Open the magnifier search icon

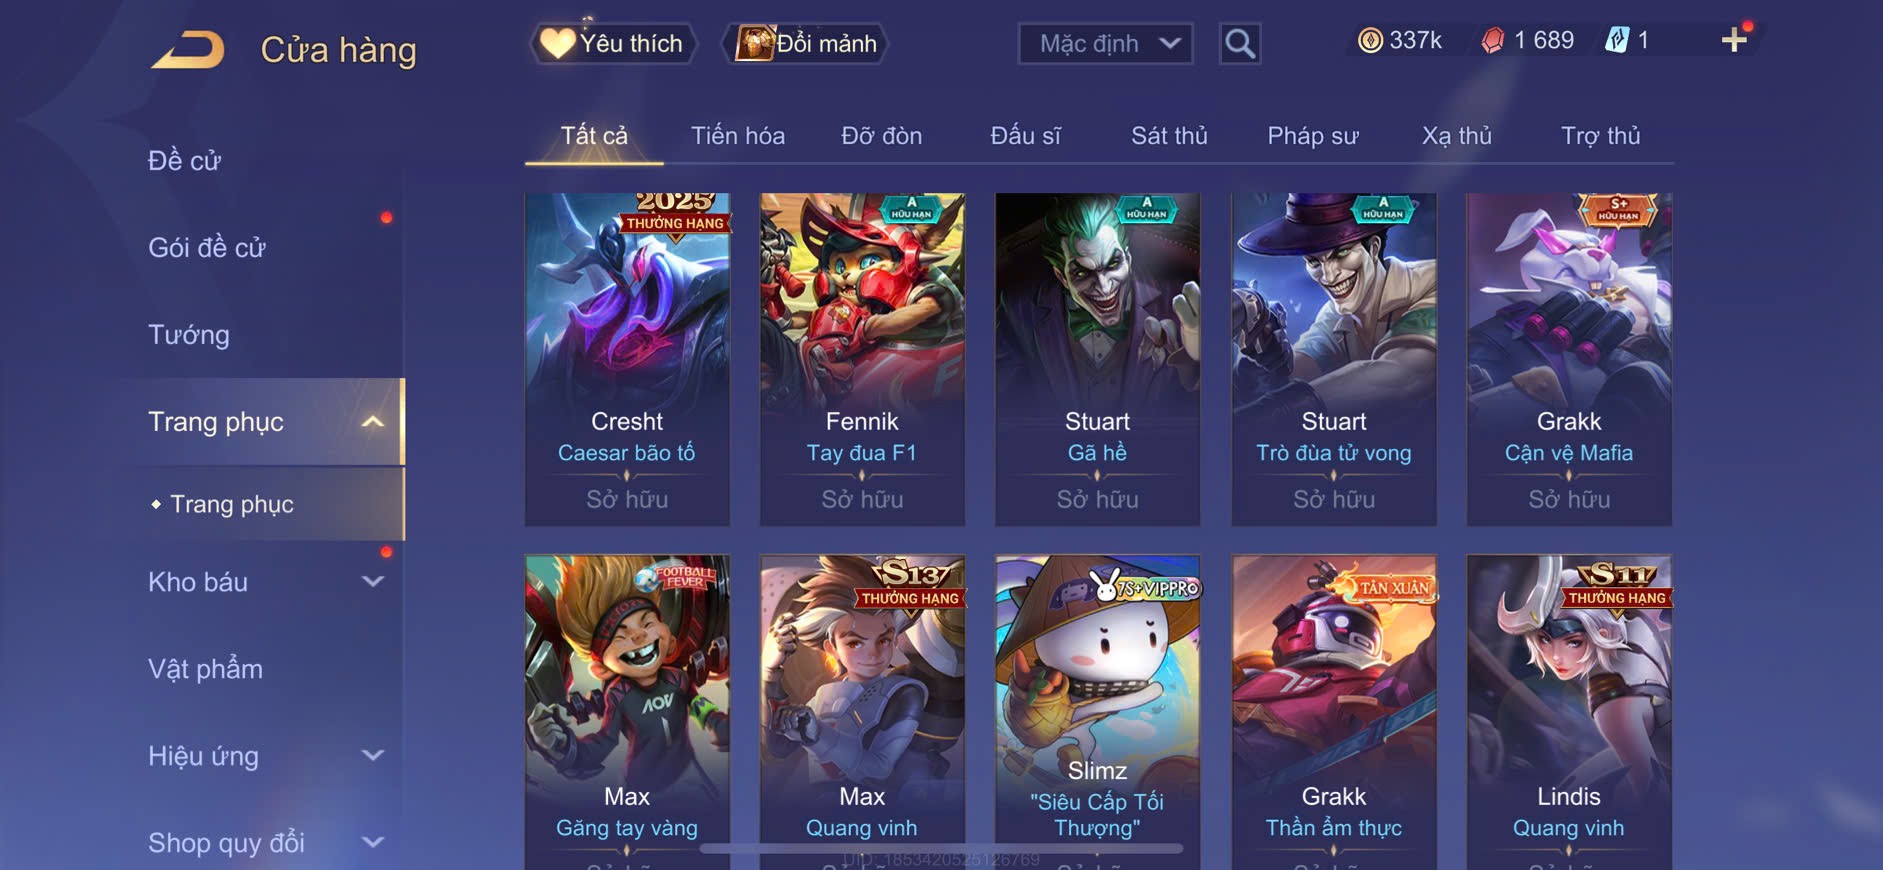click(1240, 44)
